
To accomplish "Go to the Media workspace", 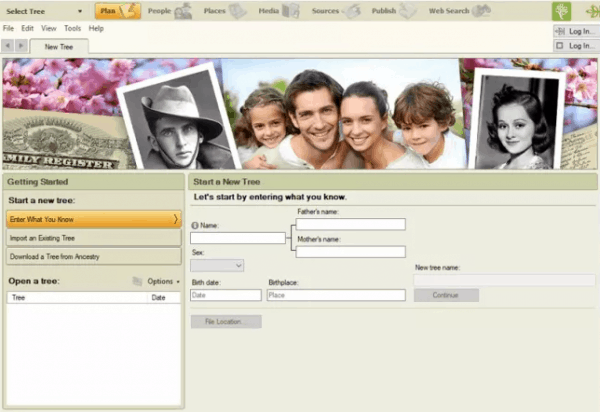I will tap(277, 11).
